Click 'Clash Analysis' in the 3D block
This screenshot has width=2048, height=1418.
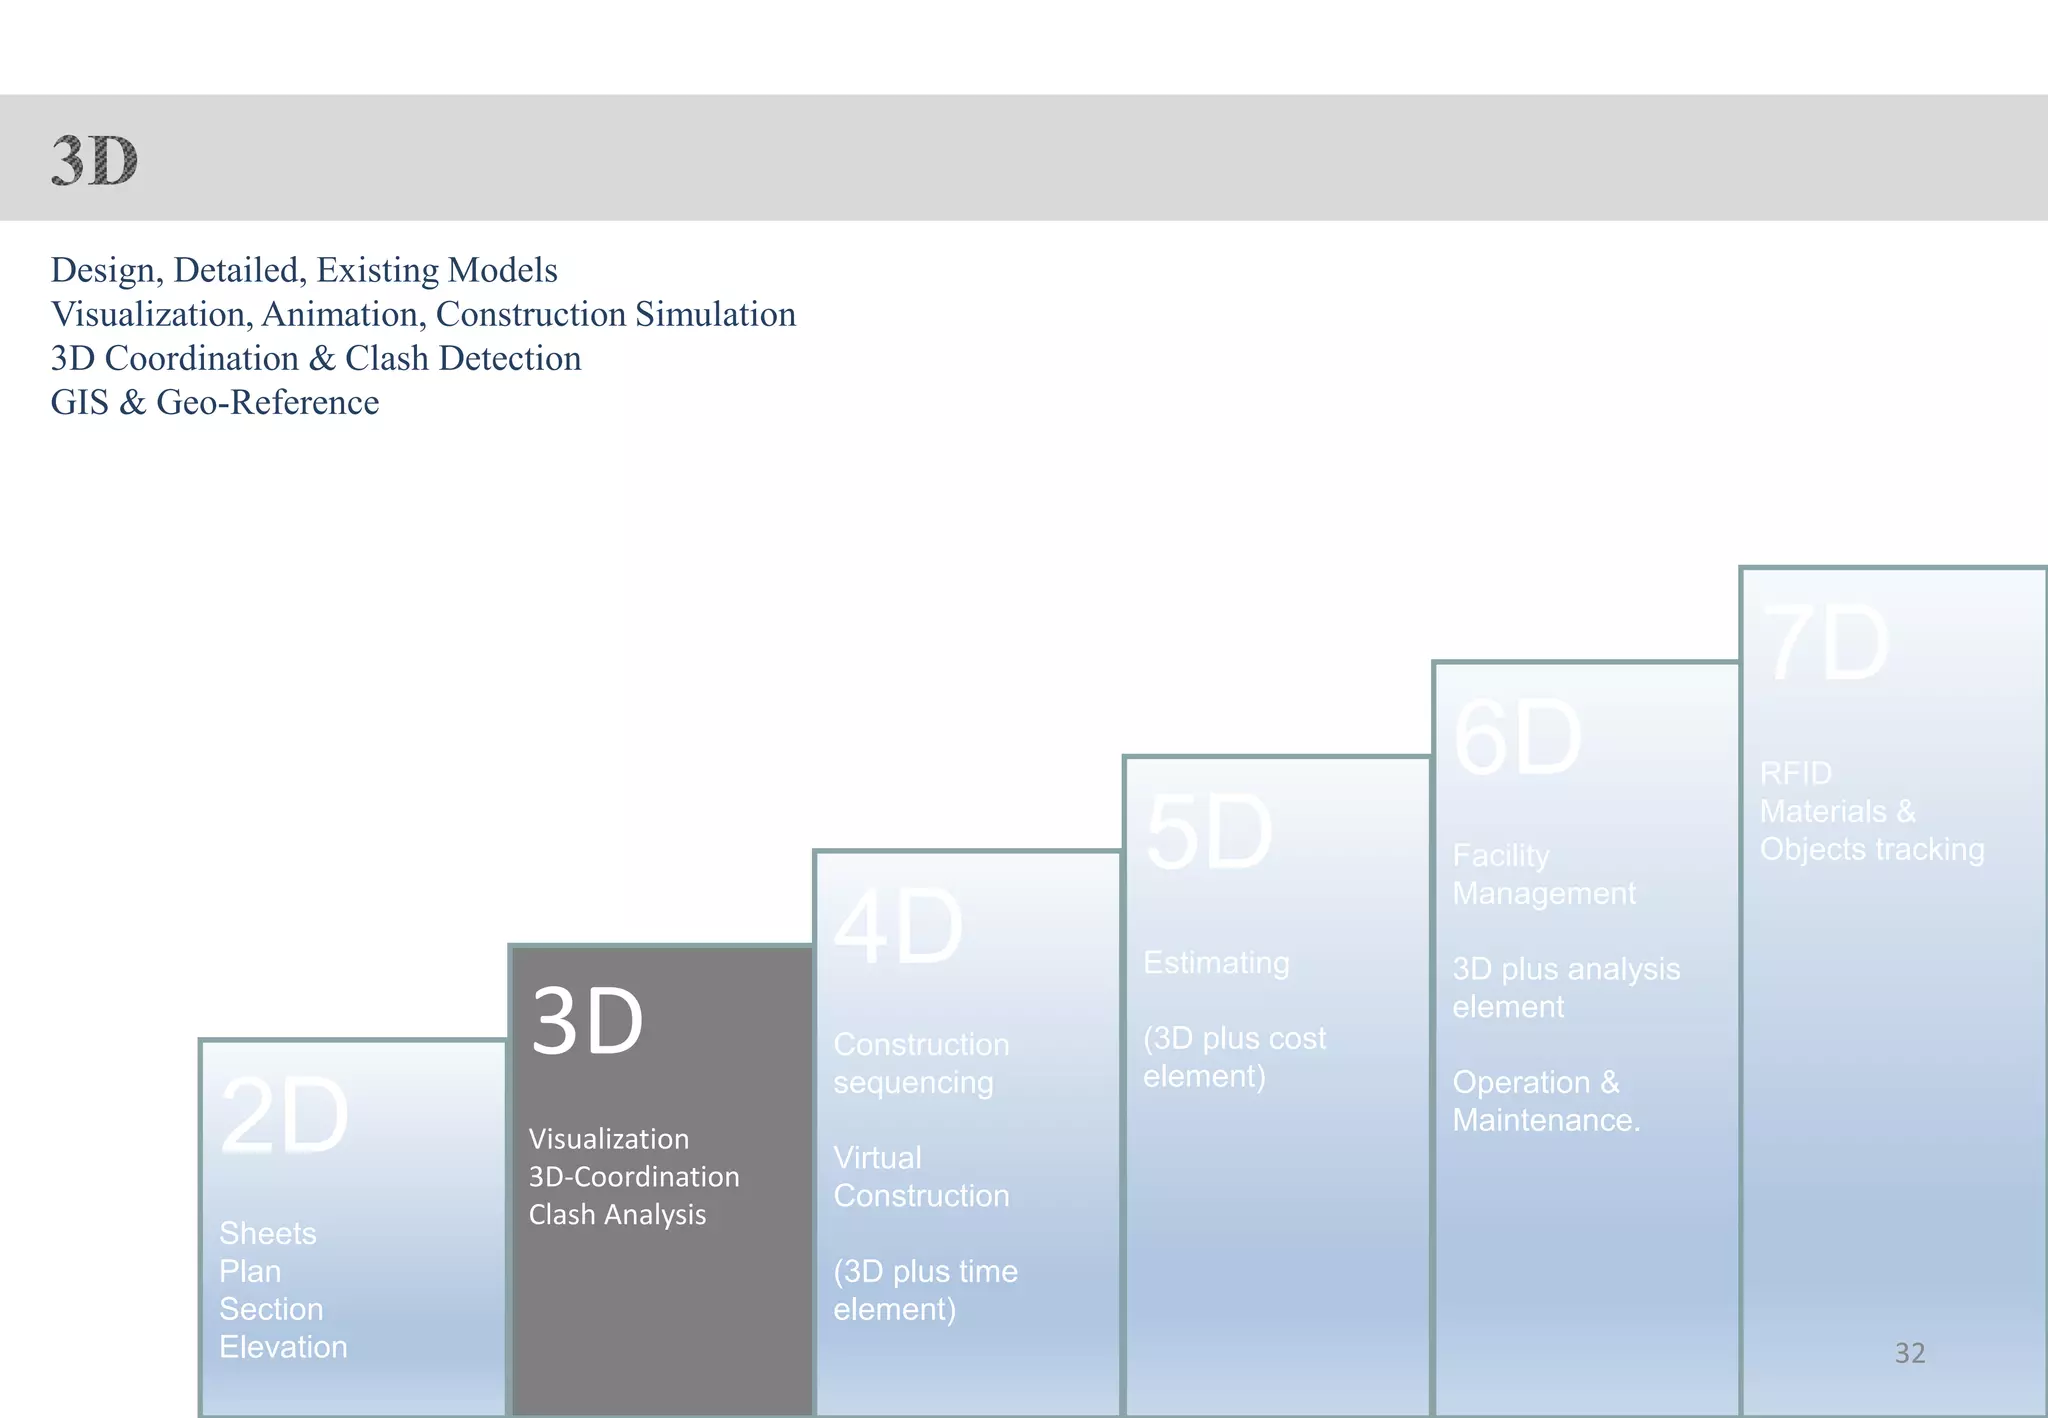pos(617,1215)
